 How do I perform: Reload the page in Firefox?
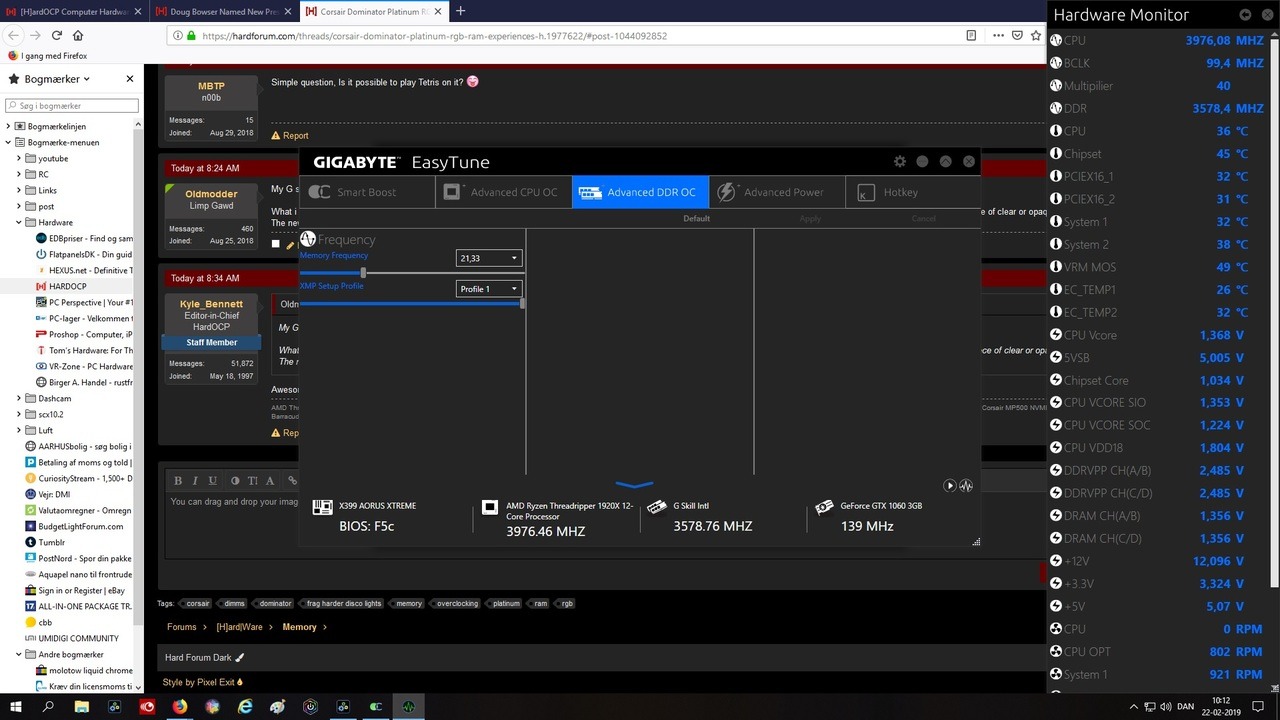point(56,35)
